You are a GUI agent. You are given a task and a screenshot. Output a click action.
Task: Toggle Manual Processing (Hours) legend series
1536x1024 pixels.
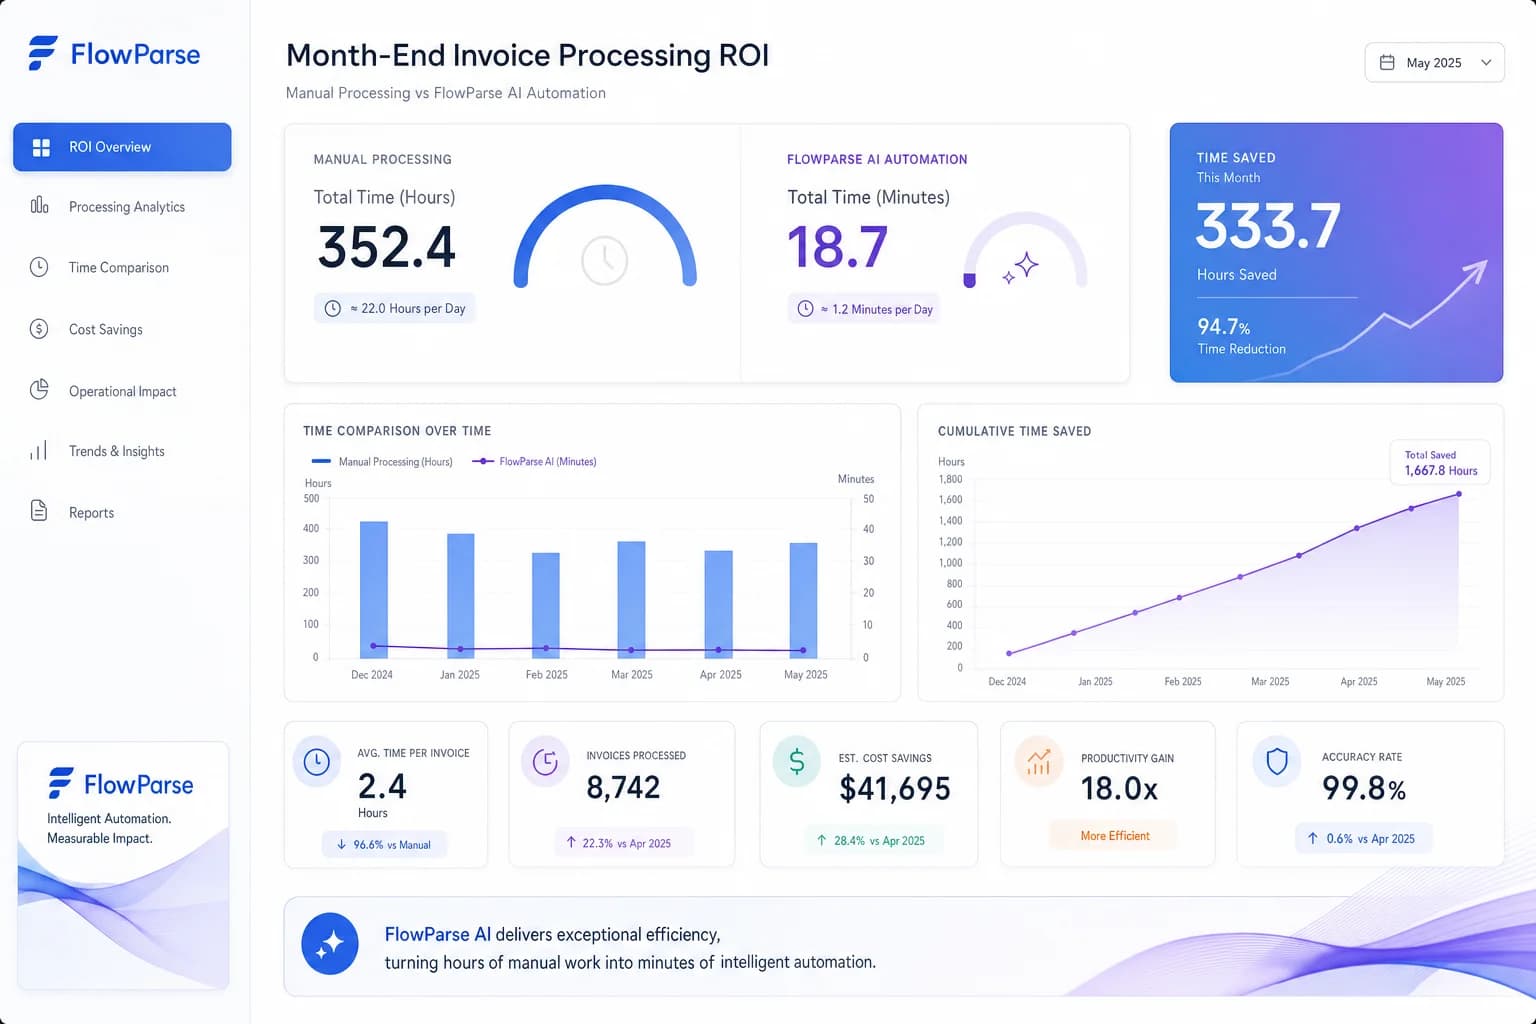tap(382, 461)
